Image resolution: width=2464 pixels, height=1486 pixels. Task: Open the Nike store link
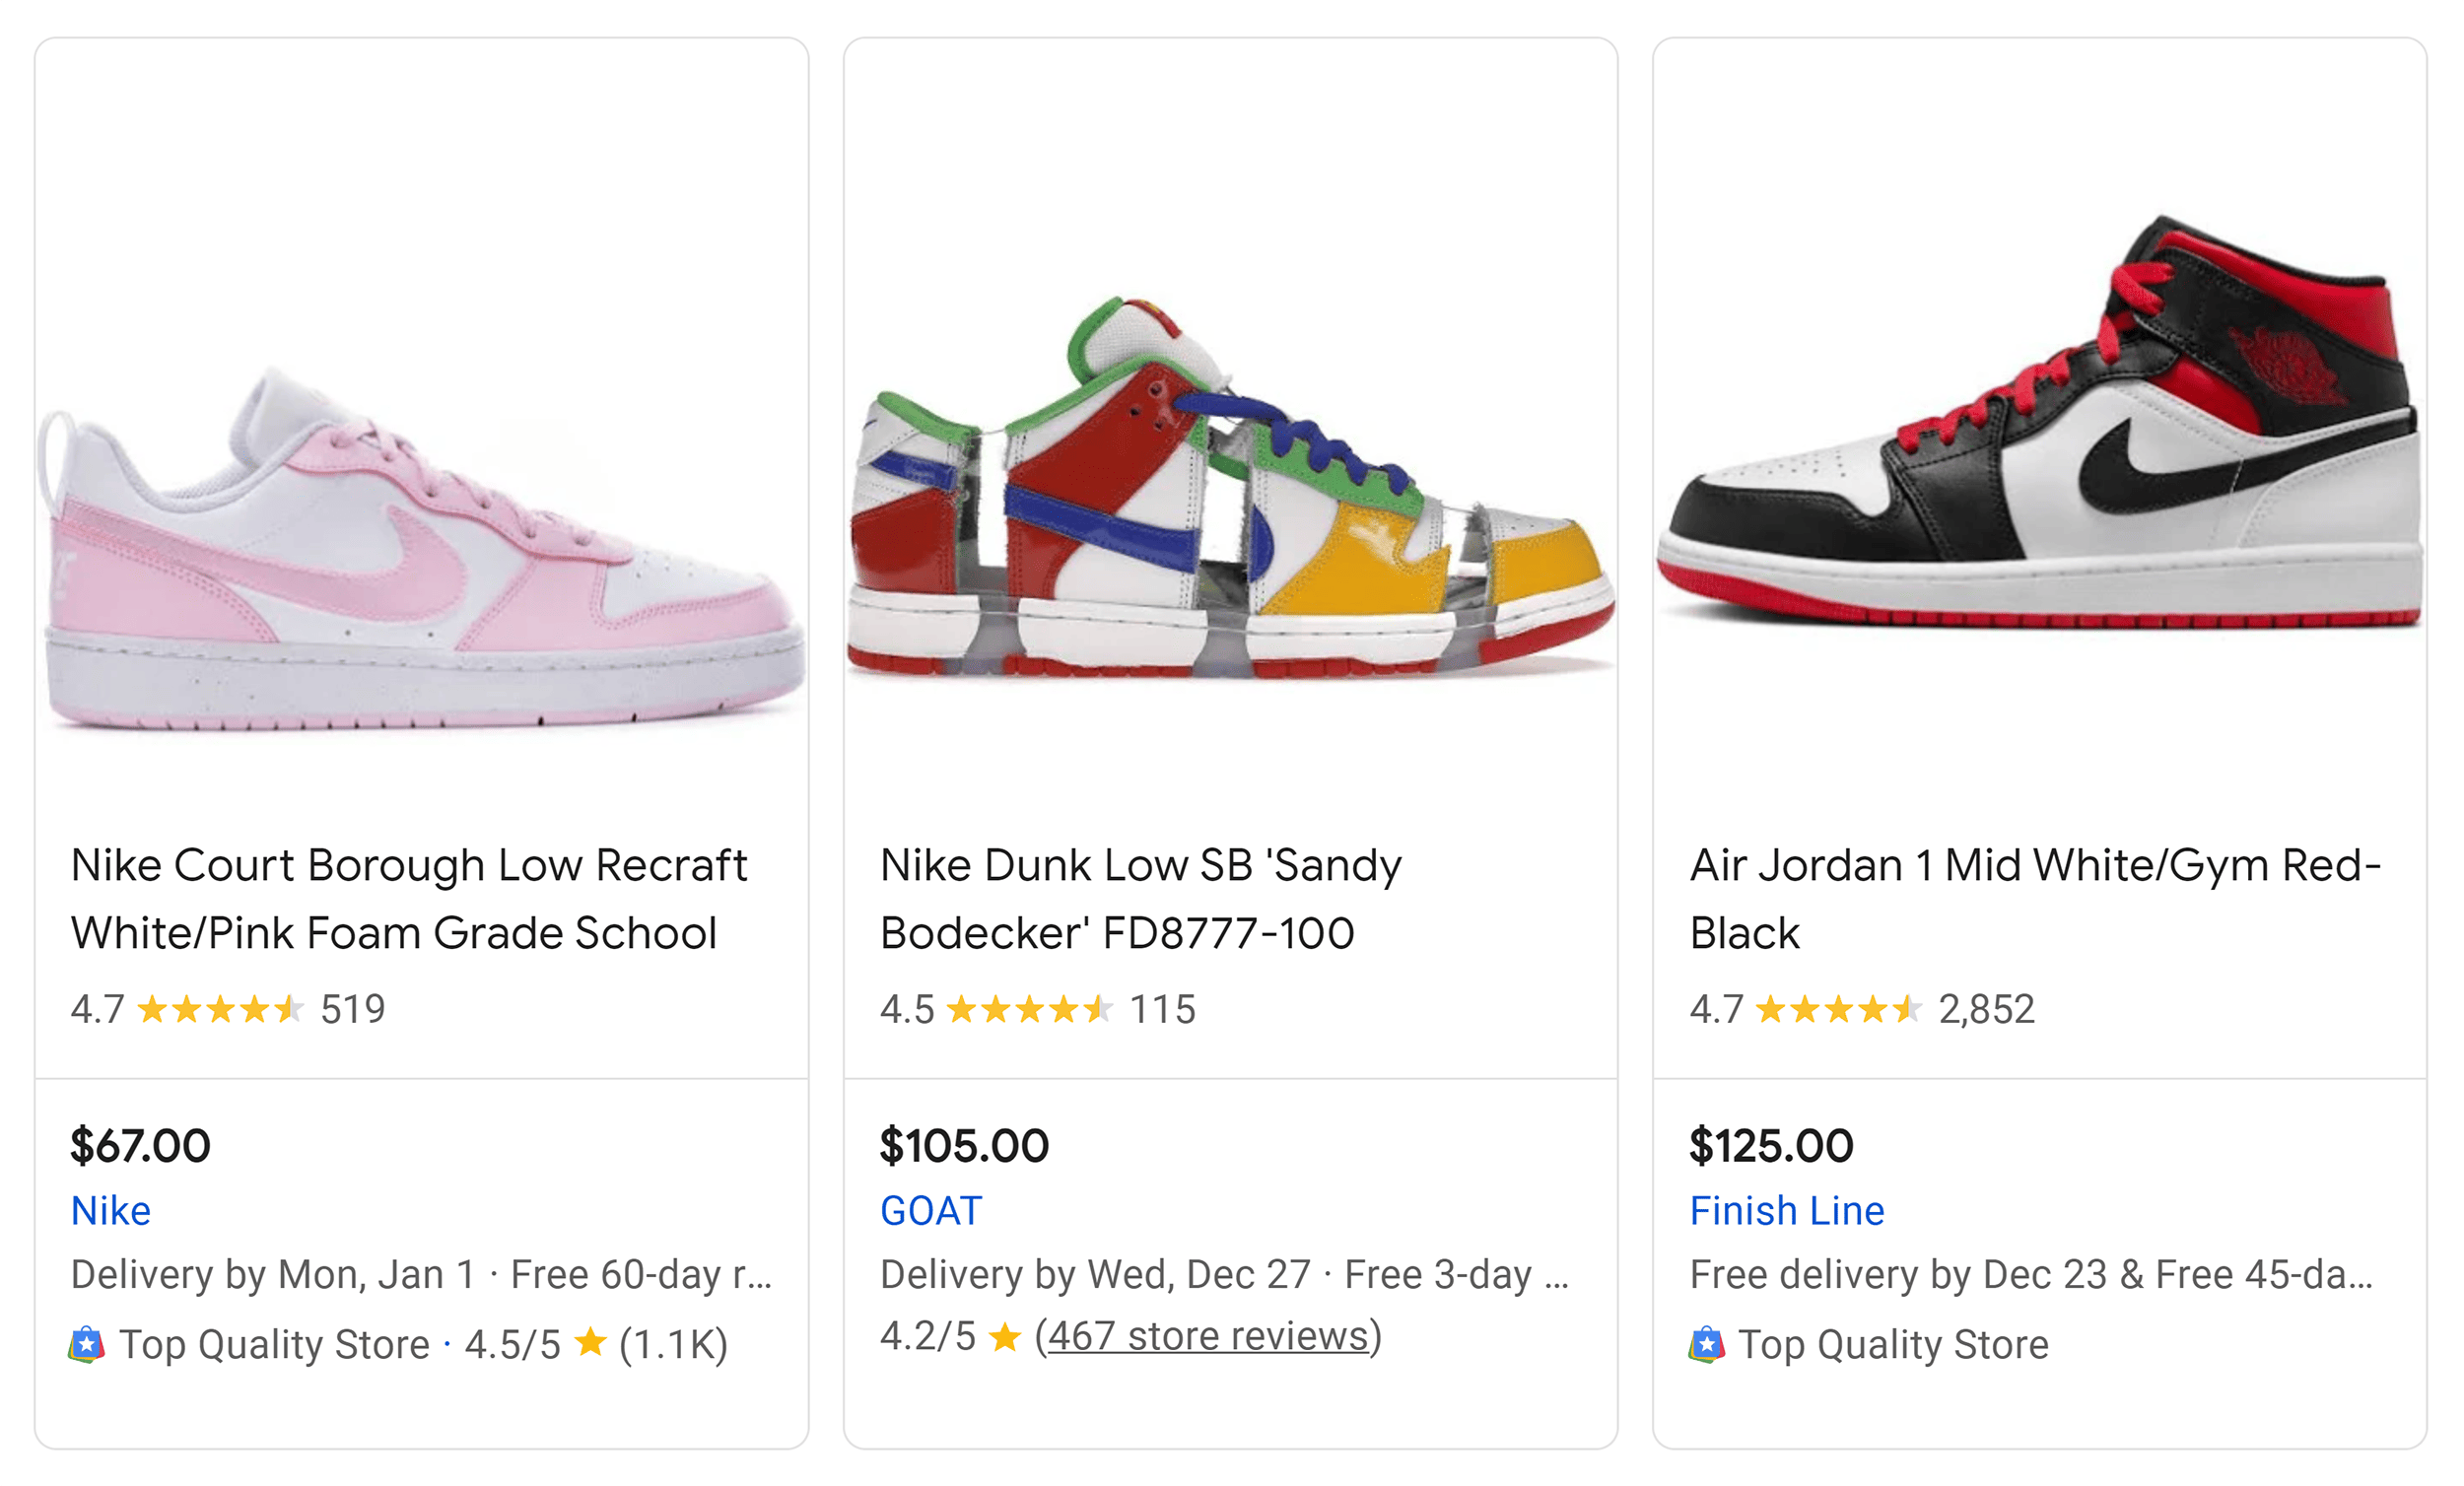pyautogui.click(x=110, y=1211)
